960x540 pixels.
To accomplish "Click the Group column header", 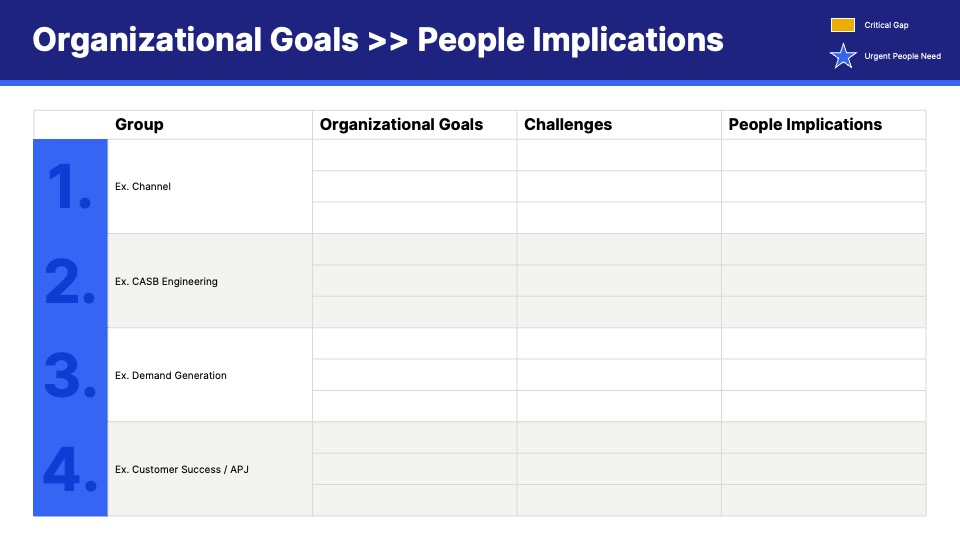I will (x=139, y=125).
